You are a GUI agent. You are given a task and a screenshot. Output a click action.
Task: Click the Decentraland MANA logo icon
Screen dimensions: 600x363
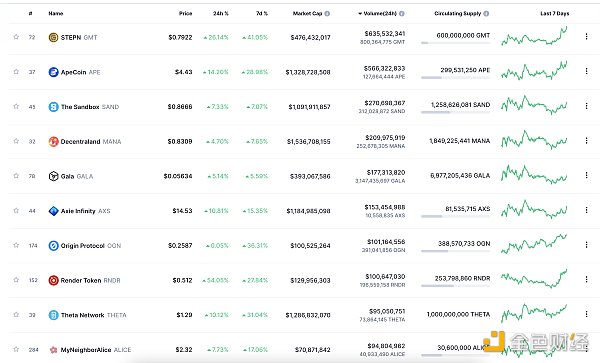click(x=53, y=142)
